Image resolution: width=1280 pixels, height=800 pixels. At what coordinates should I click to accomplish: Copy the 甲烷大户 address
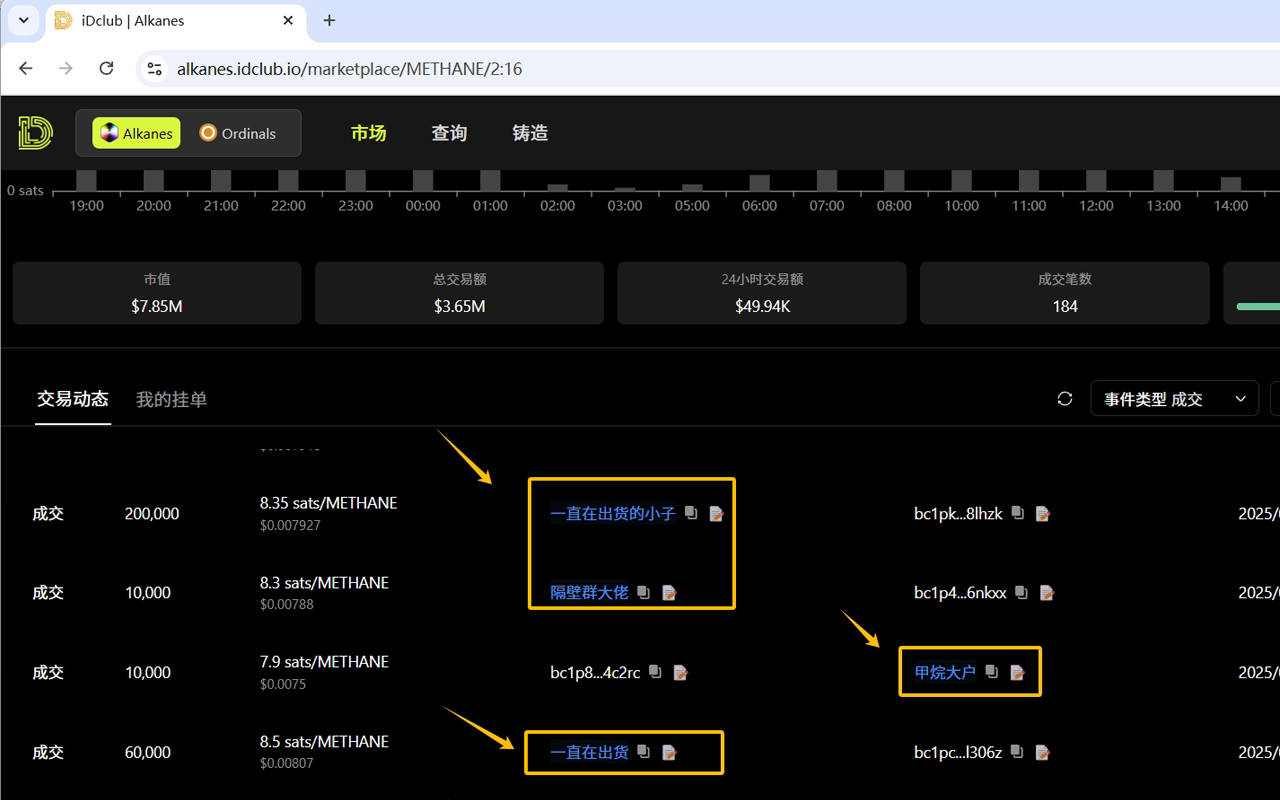(x=991, y=672)
